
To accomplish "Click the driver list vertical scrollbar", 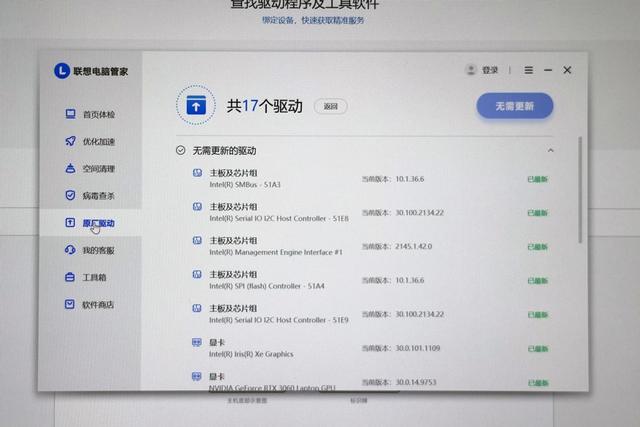I will (x=580, y=190).
